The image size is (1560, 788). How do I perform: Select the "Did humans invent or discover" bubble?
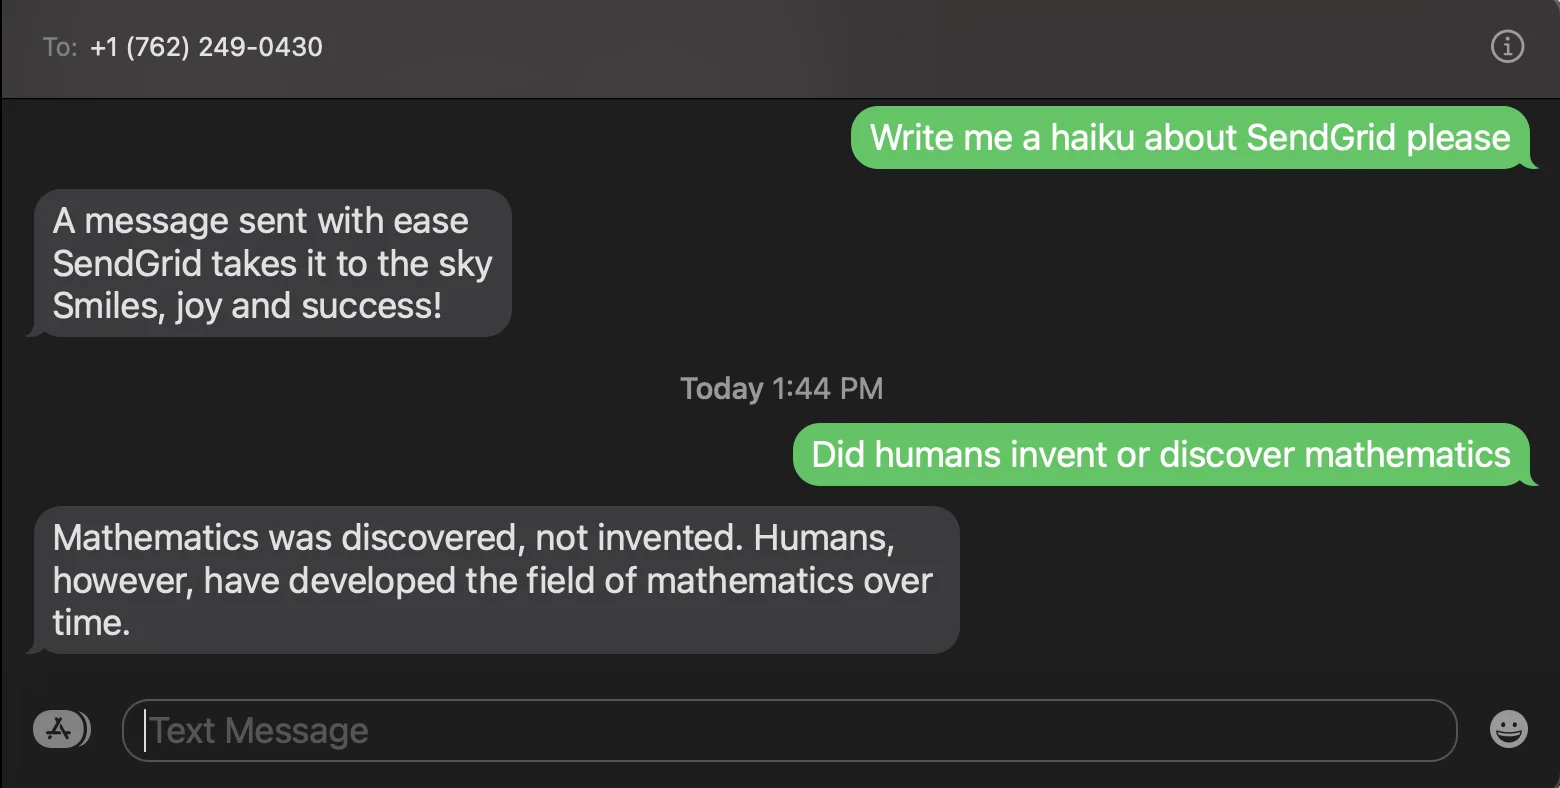pos(1160,455)
